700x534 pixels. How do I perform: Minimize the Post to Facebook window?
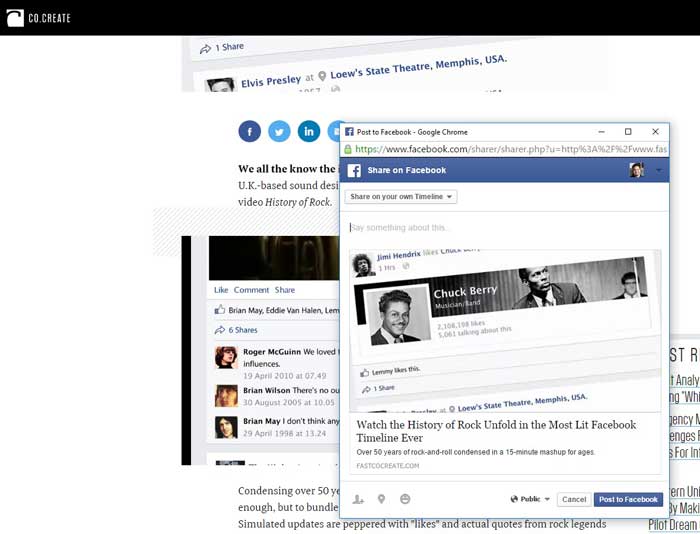click(x=601, y=132)
